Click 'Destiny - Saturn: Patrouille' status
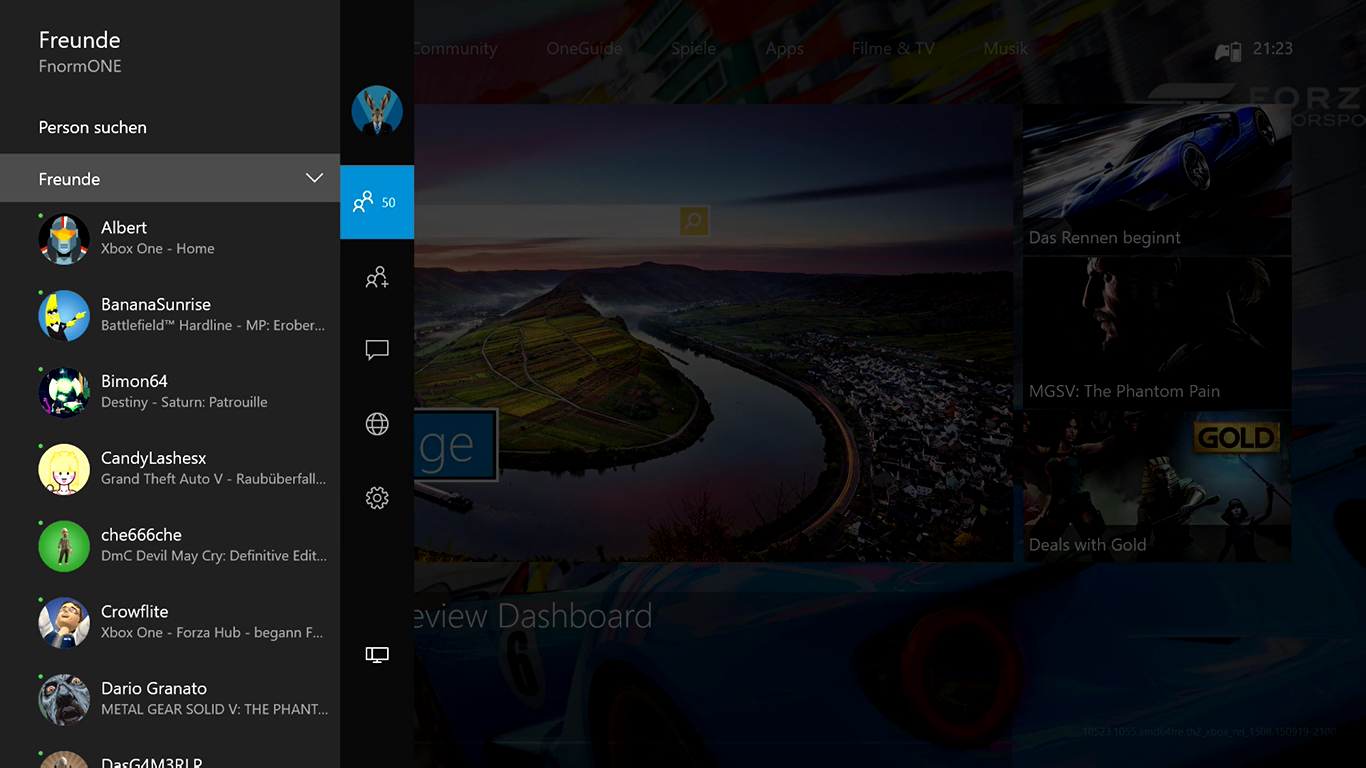1366x768 pixels. pyautogui.click(x=184, y=402)
